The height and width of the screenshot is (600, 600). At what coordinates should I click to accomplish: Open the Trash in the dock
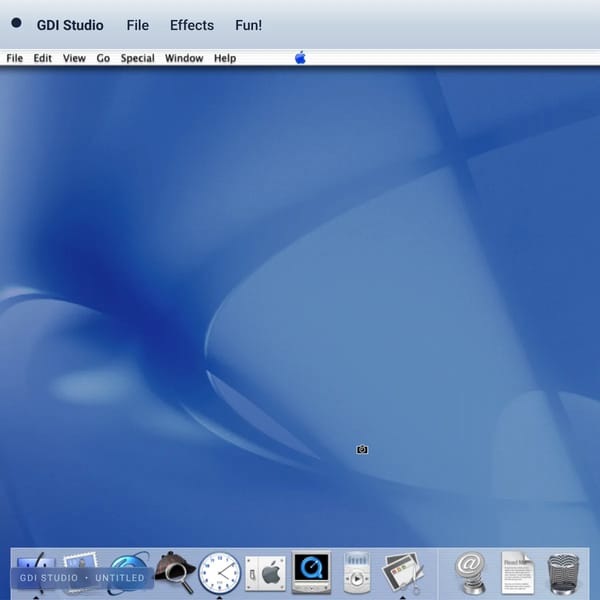tap(563, 573)
